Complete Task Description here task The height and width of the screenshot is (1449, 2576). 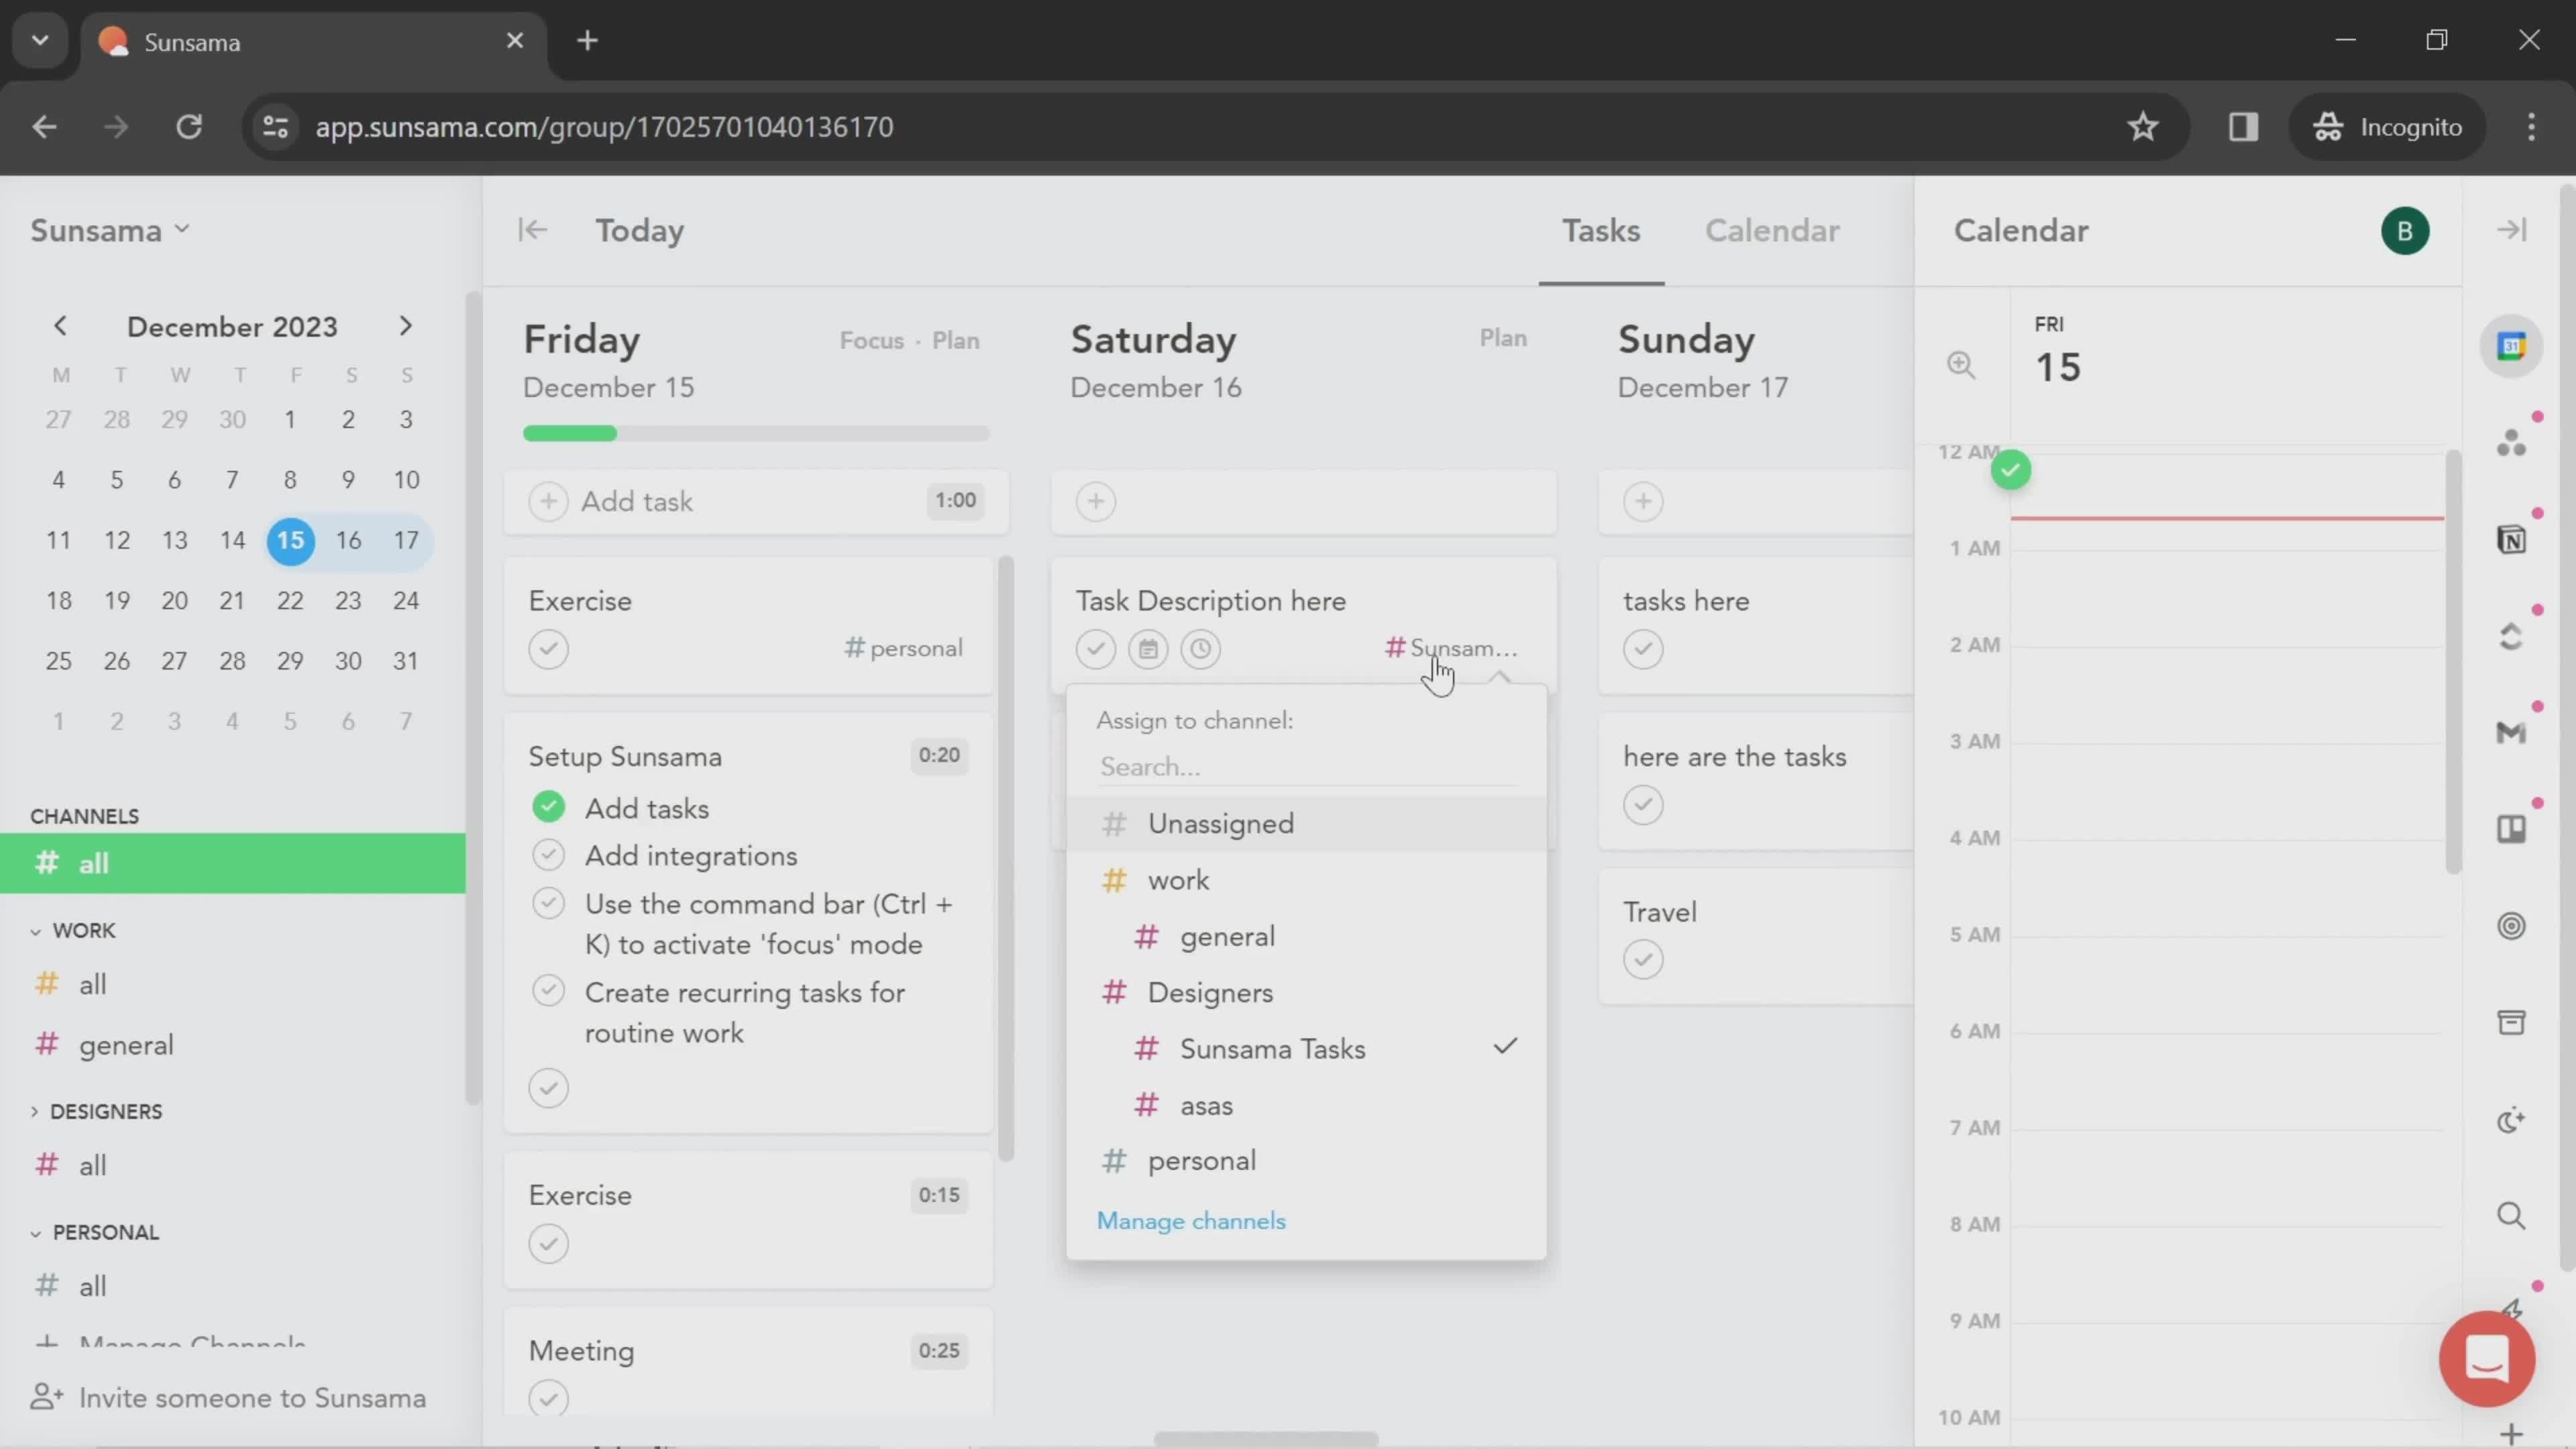[x=1096, y=649]
